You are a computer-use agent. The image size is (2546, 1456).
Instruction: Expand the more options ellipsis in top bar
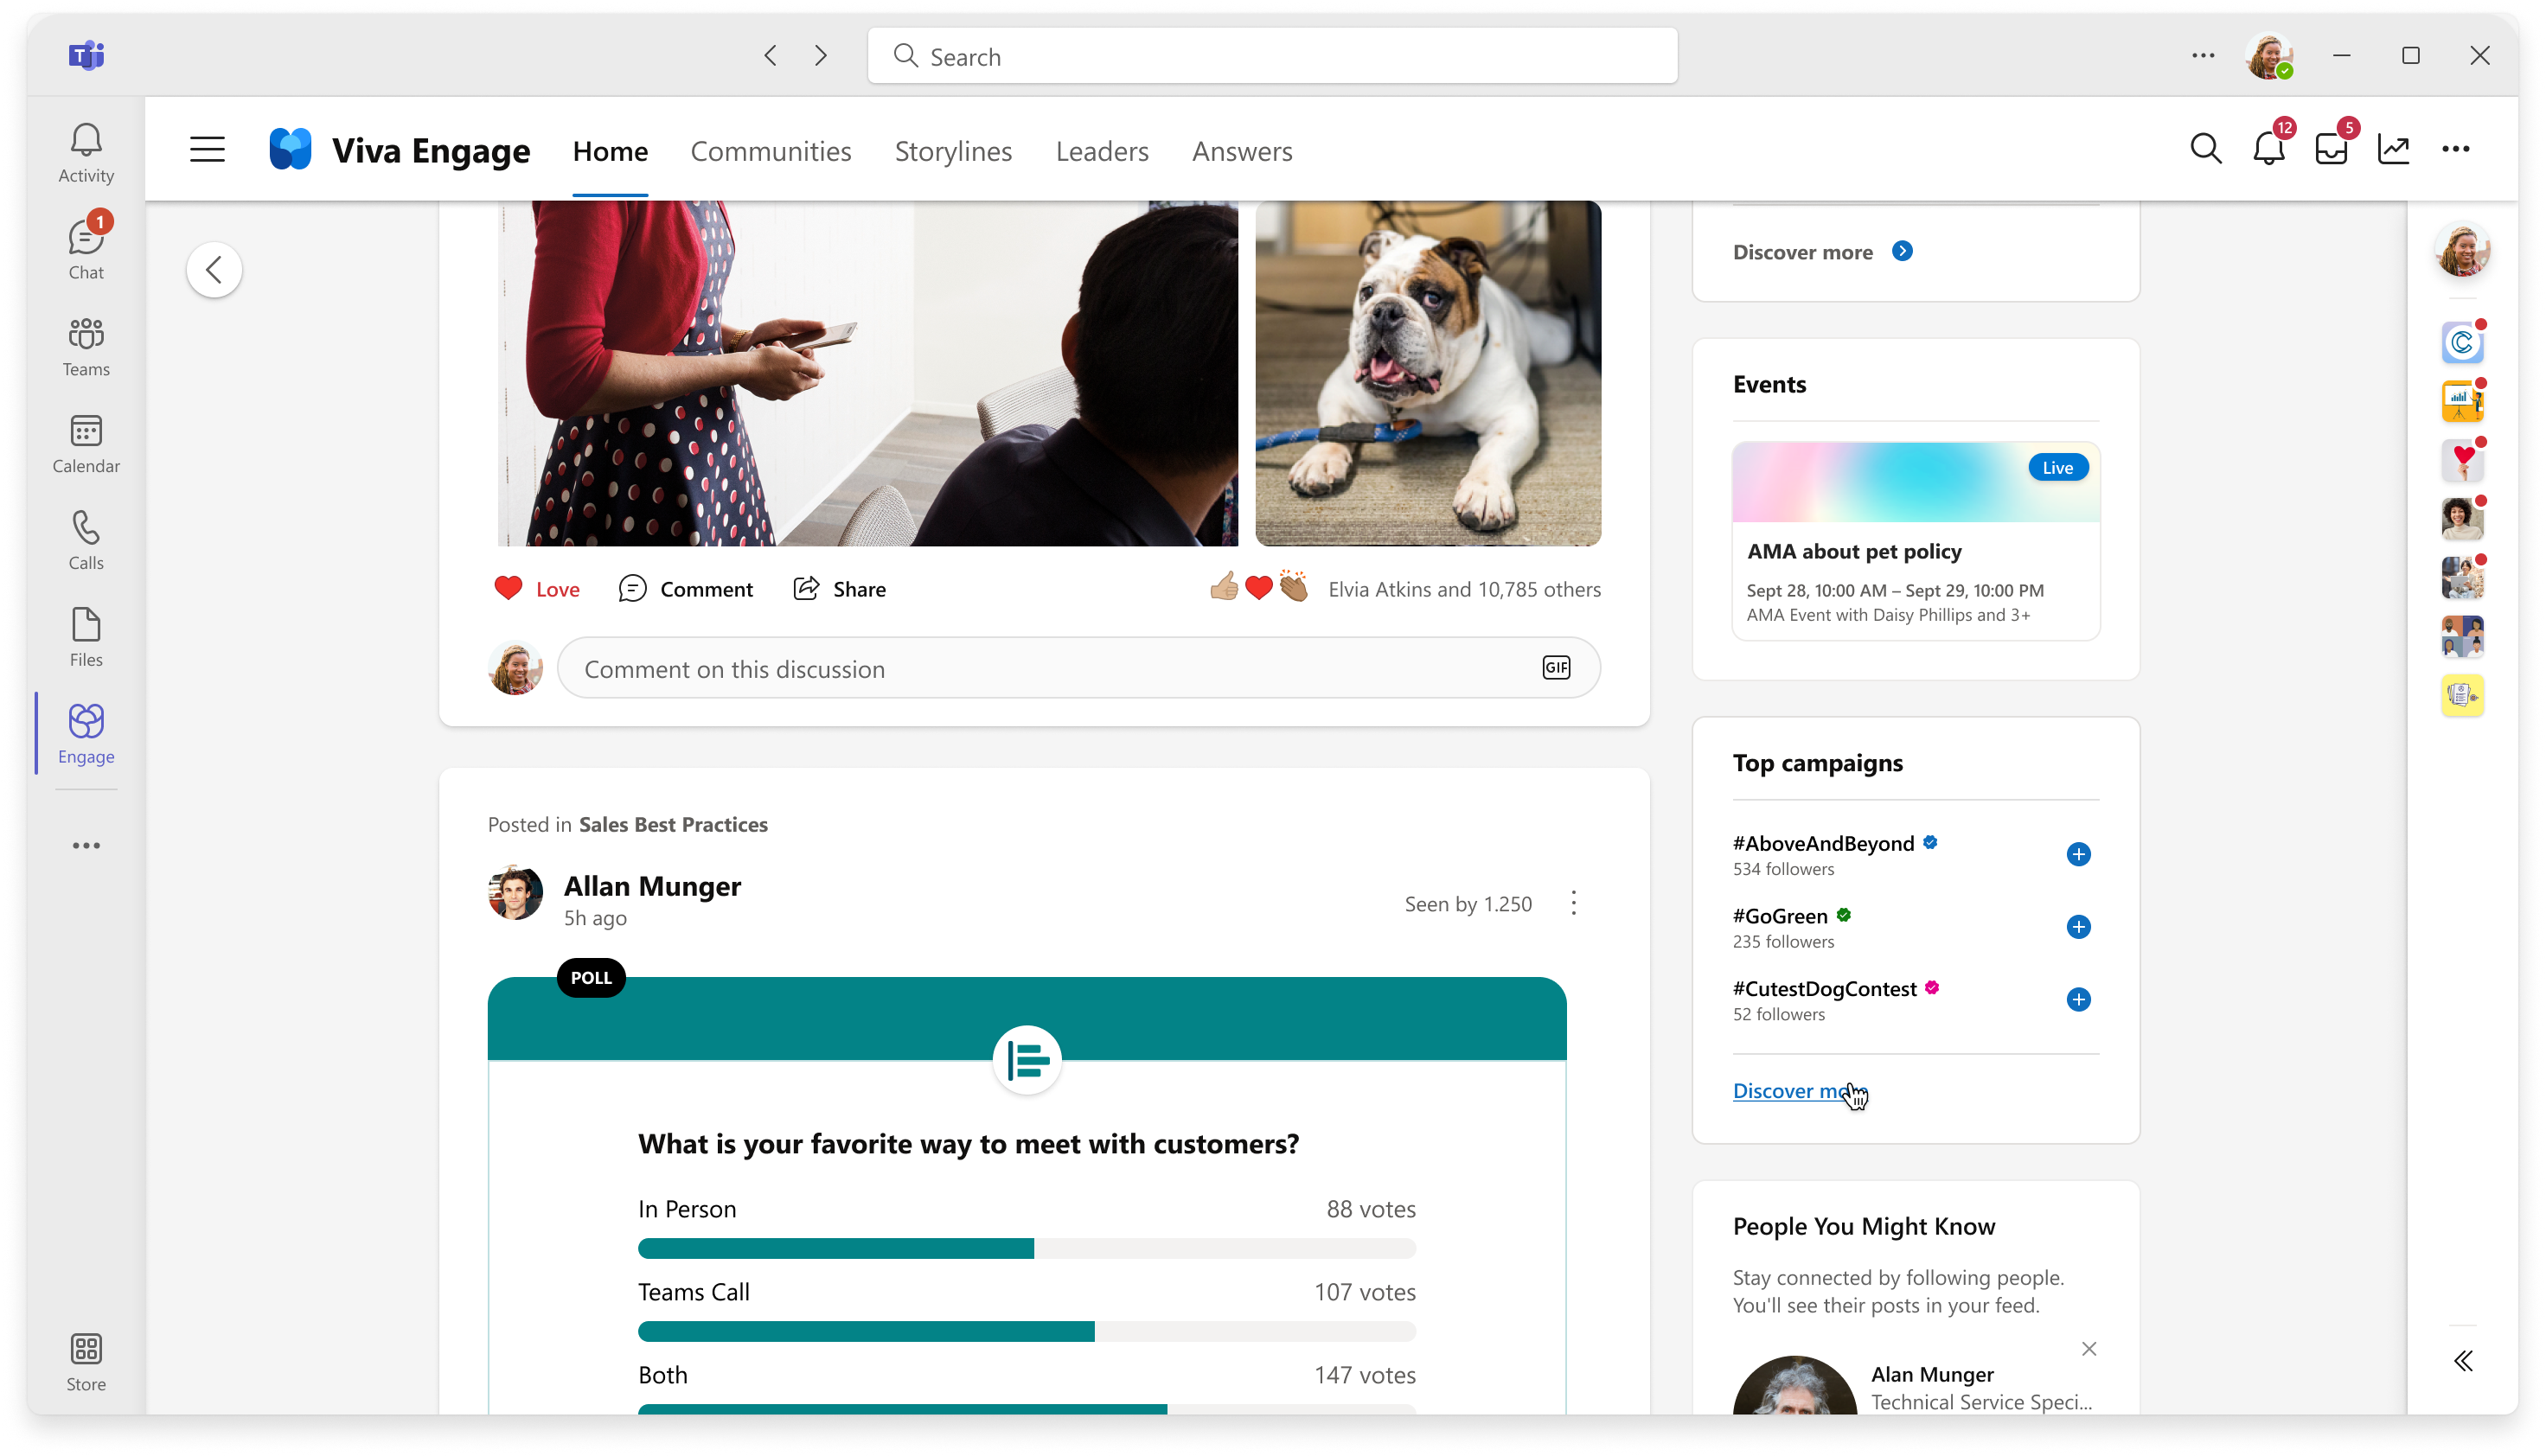(x=2457, y=149)
